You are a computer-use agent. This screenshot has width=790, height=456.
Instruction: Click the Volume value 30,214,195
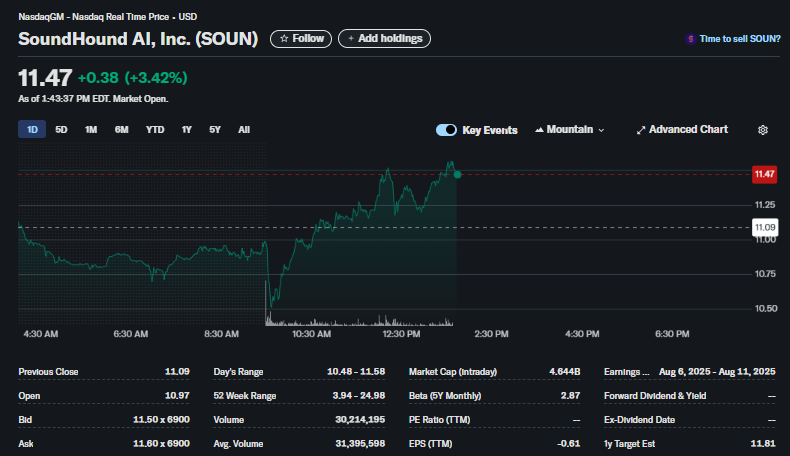(x=360, y=420)
